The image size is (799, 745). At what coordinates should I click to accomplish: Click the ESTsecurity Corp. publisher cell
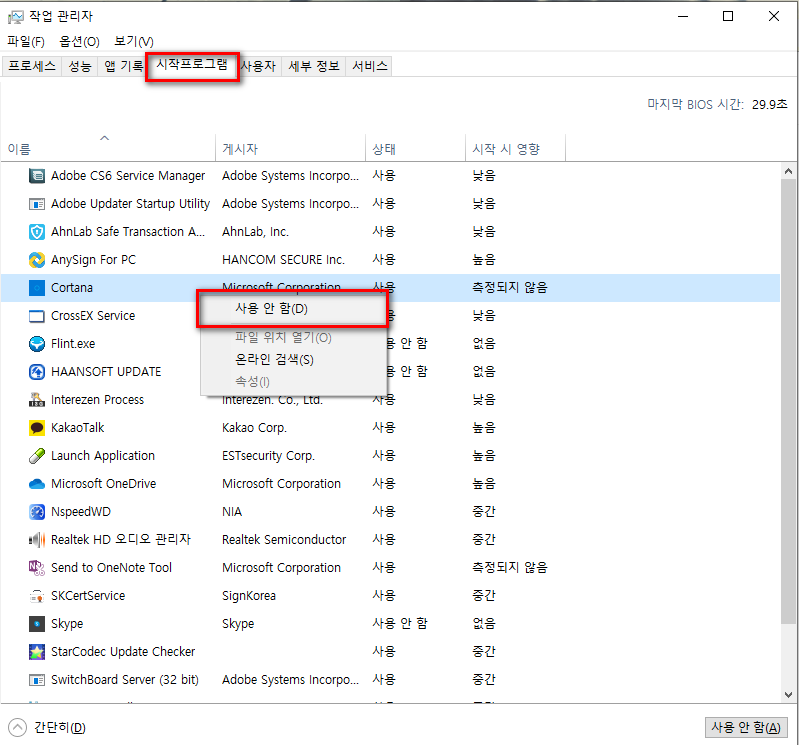coord(269,456)
